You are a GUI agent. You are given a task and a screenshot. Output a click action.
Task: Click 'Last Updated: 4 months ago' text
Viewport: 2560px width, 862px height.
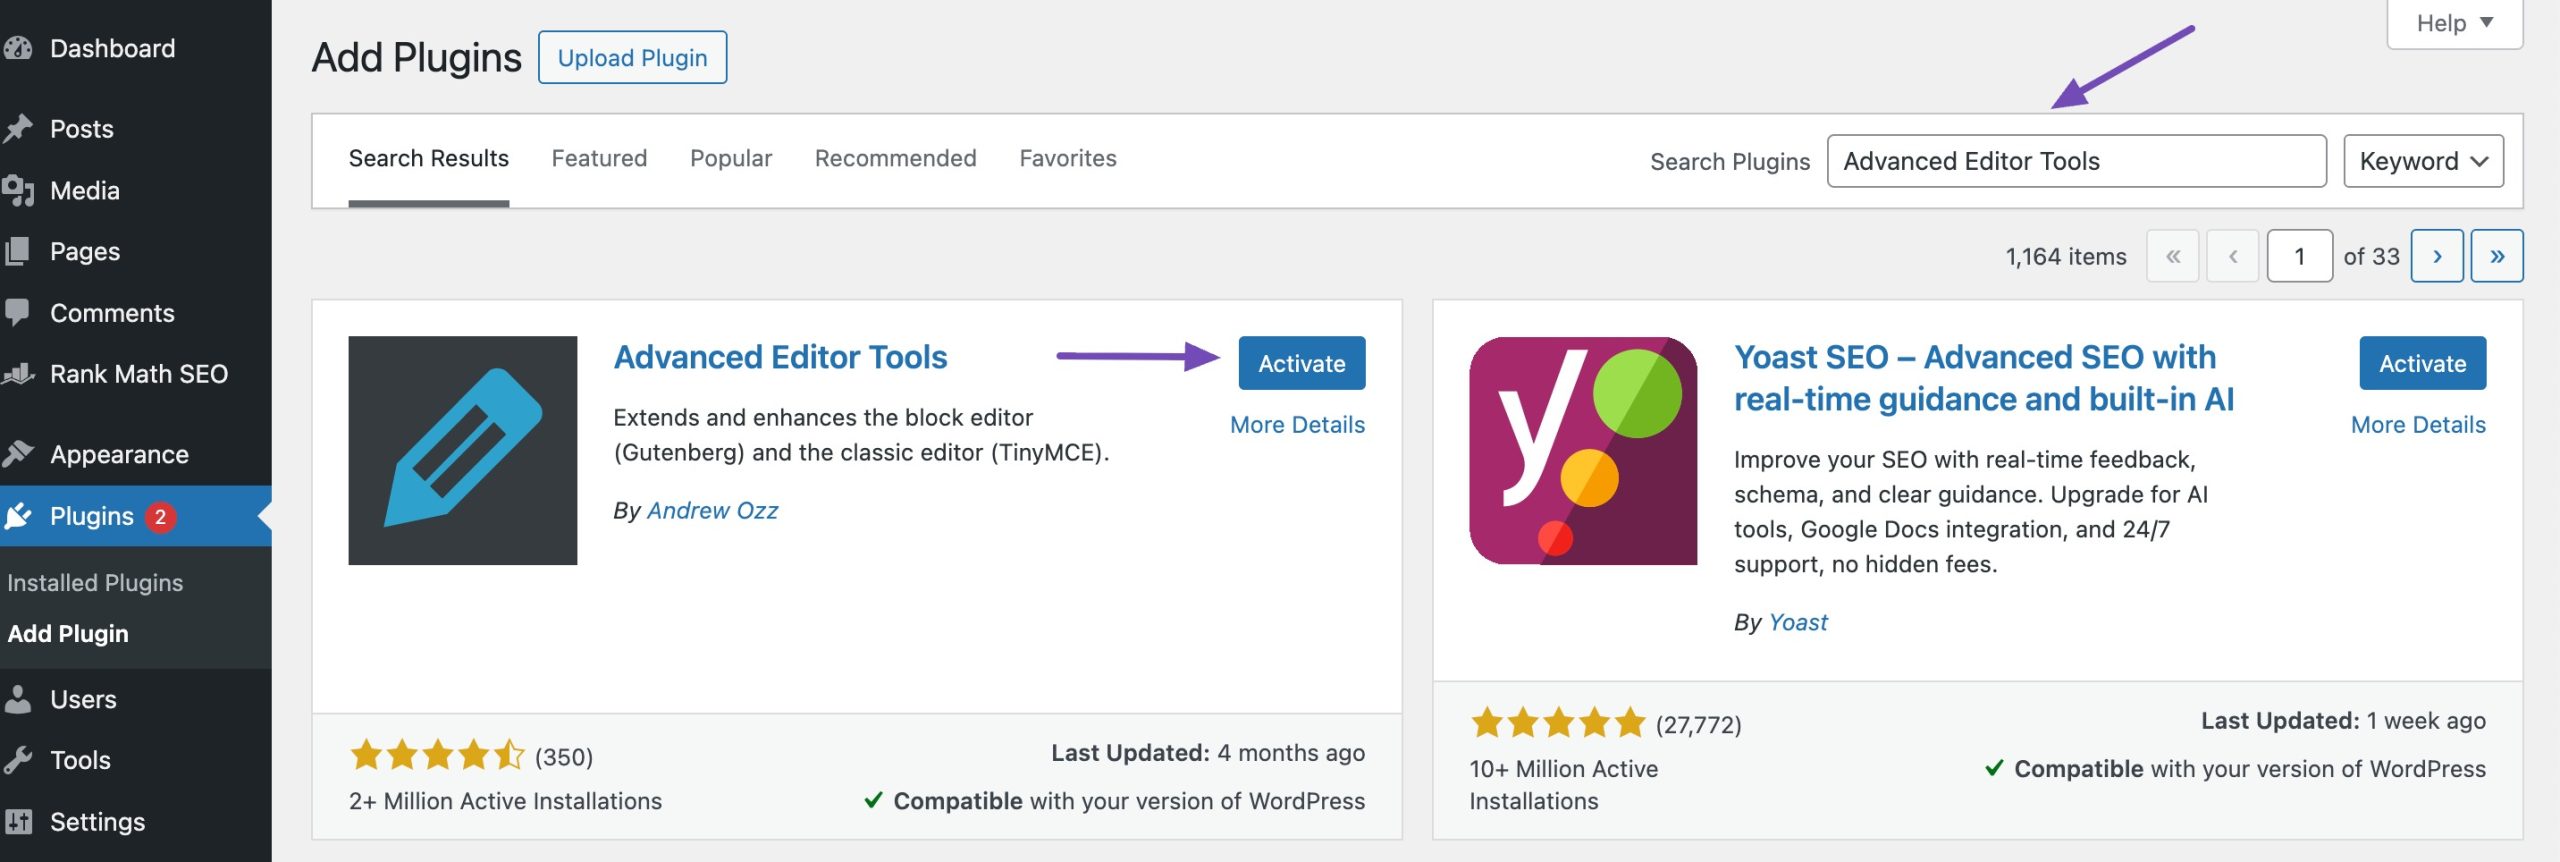pos(1207,753)
